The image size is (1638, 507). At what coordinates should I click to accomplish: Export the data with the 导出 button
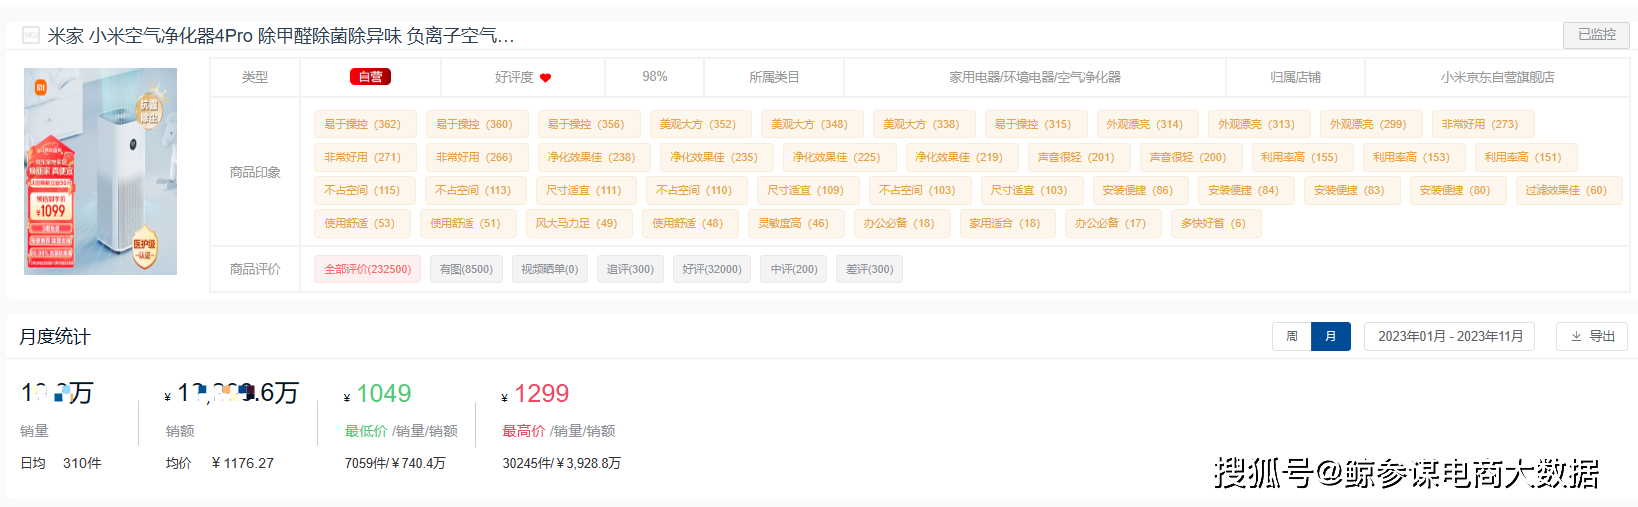pos(1592,336)
